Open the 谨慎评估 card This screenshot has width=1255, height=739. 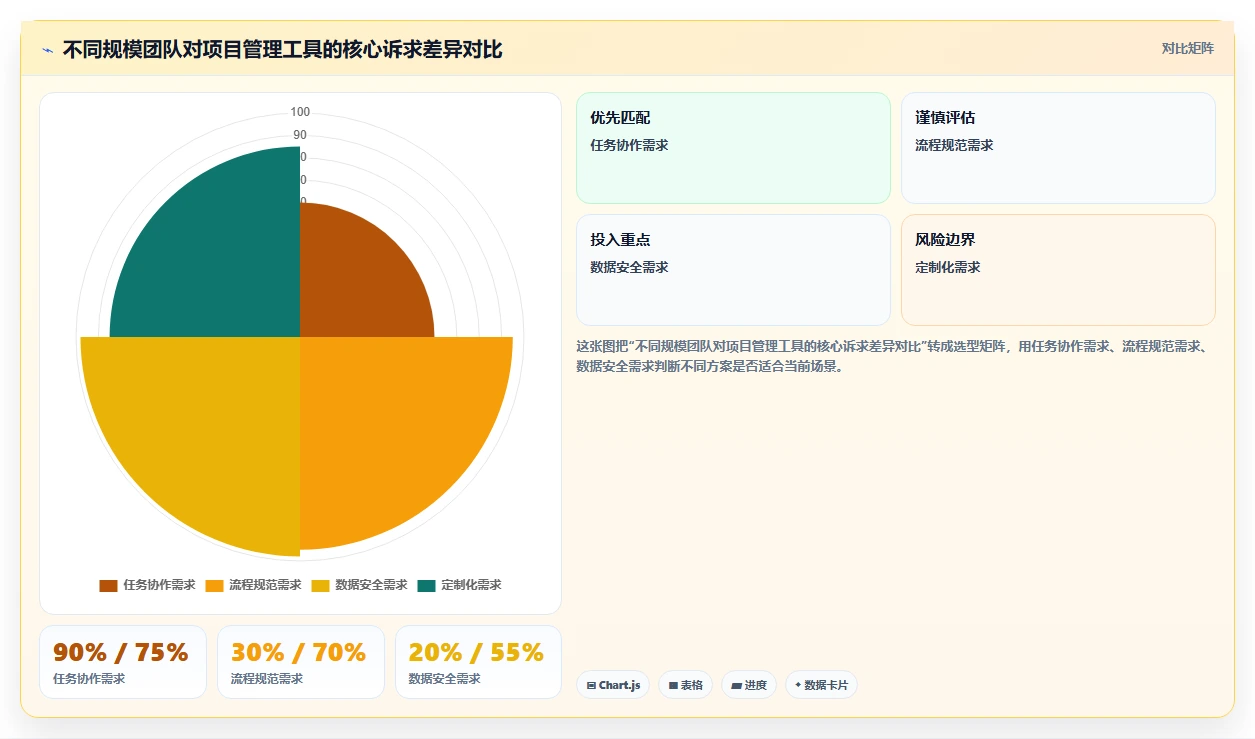1058,148
